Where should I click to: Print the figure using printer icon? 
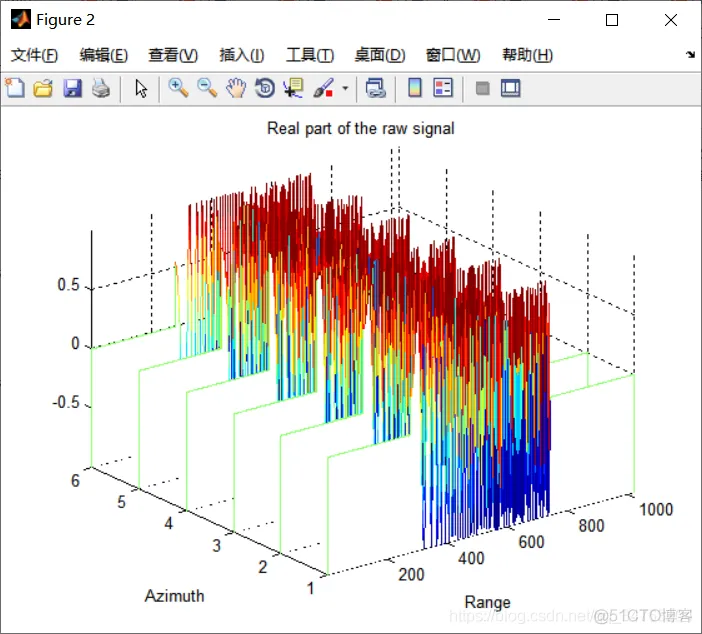tap(101, 88)
